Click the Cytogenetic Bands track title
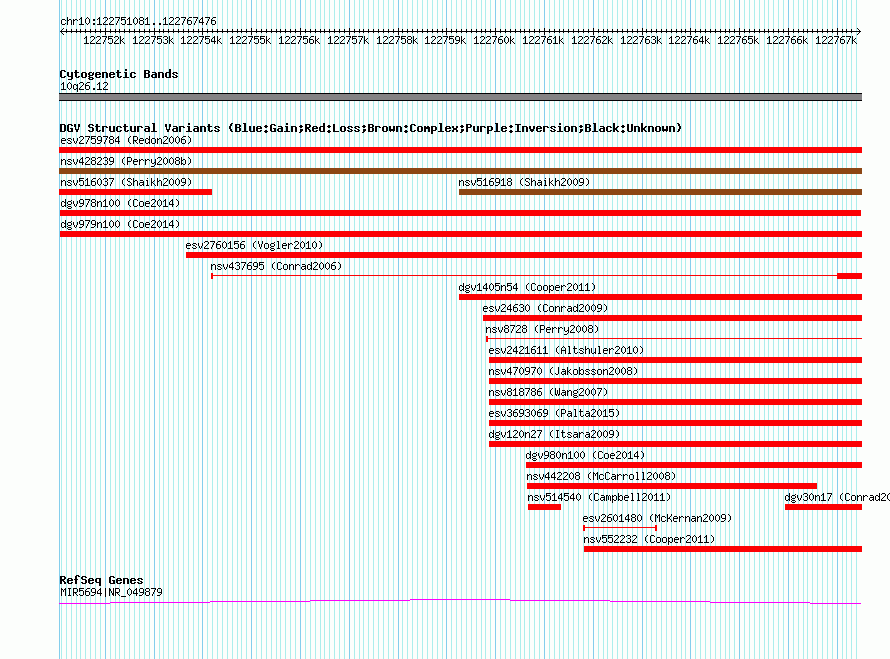 click(x=119, y=74)
